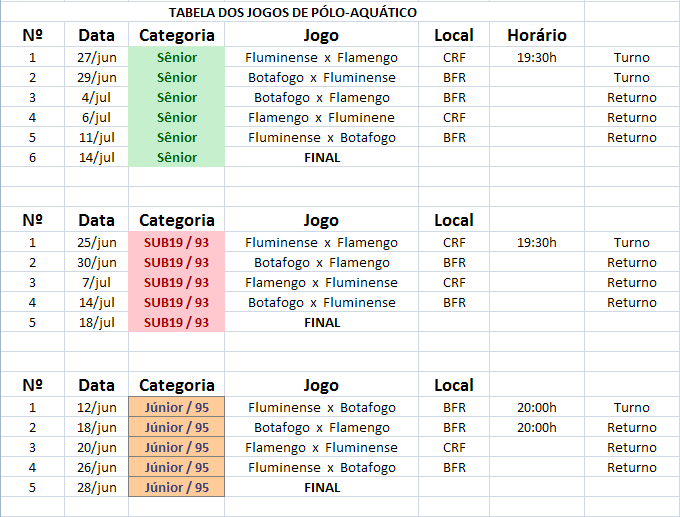The image size is (680, 517).
Task: Select the date cell '6/jul'
Action: pos(97,117)
